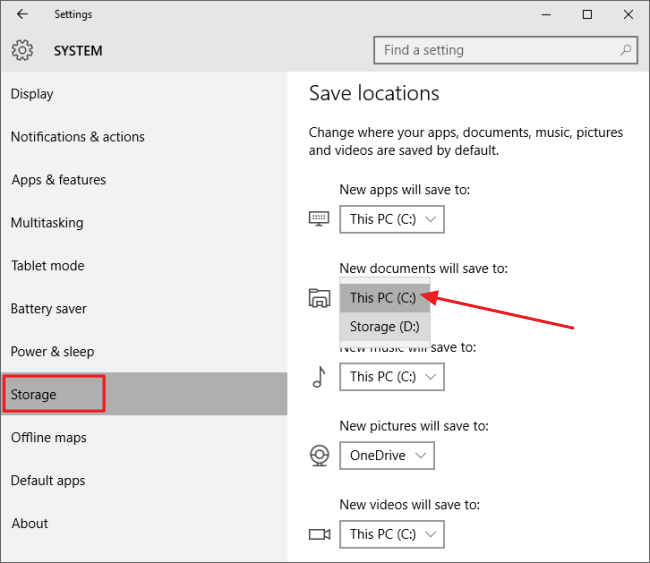
Task: Open Battery saver settings
Action: pos(48,309)
